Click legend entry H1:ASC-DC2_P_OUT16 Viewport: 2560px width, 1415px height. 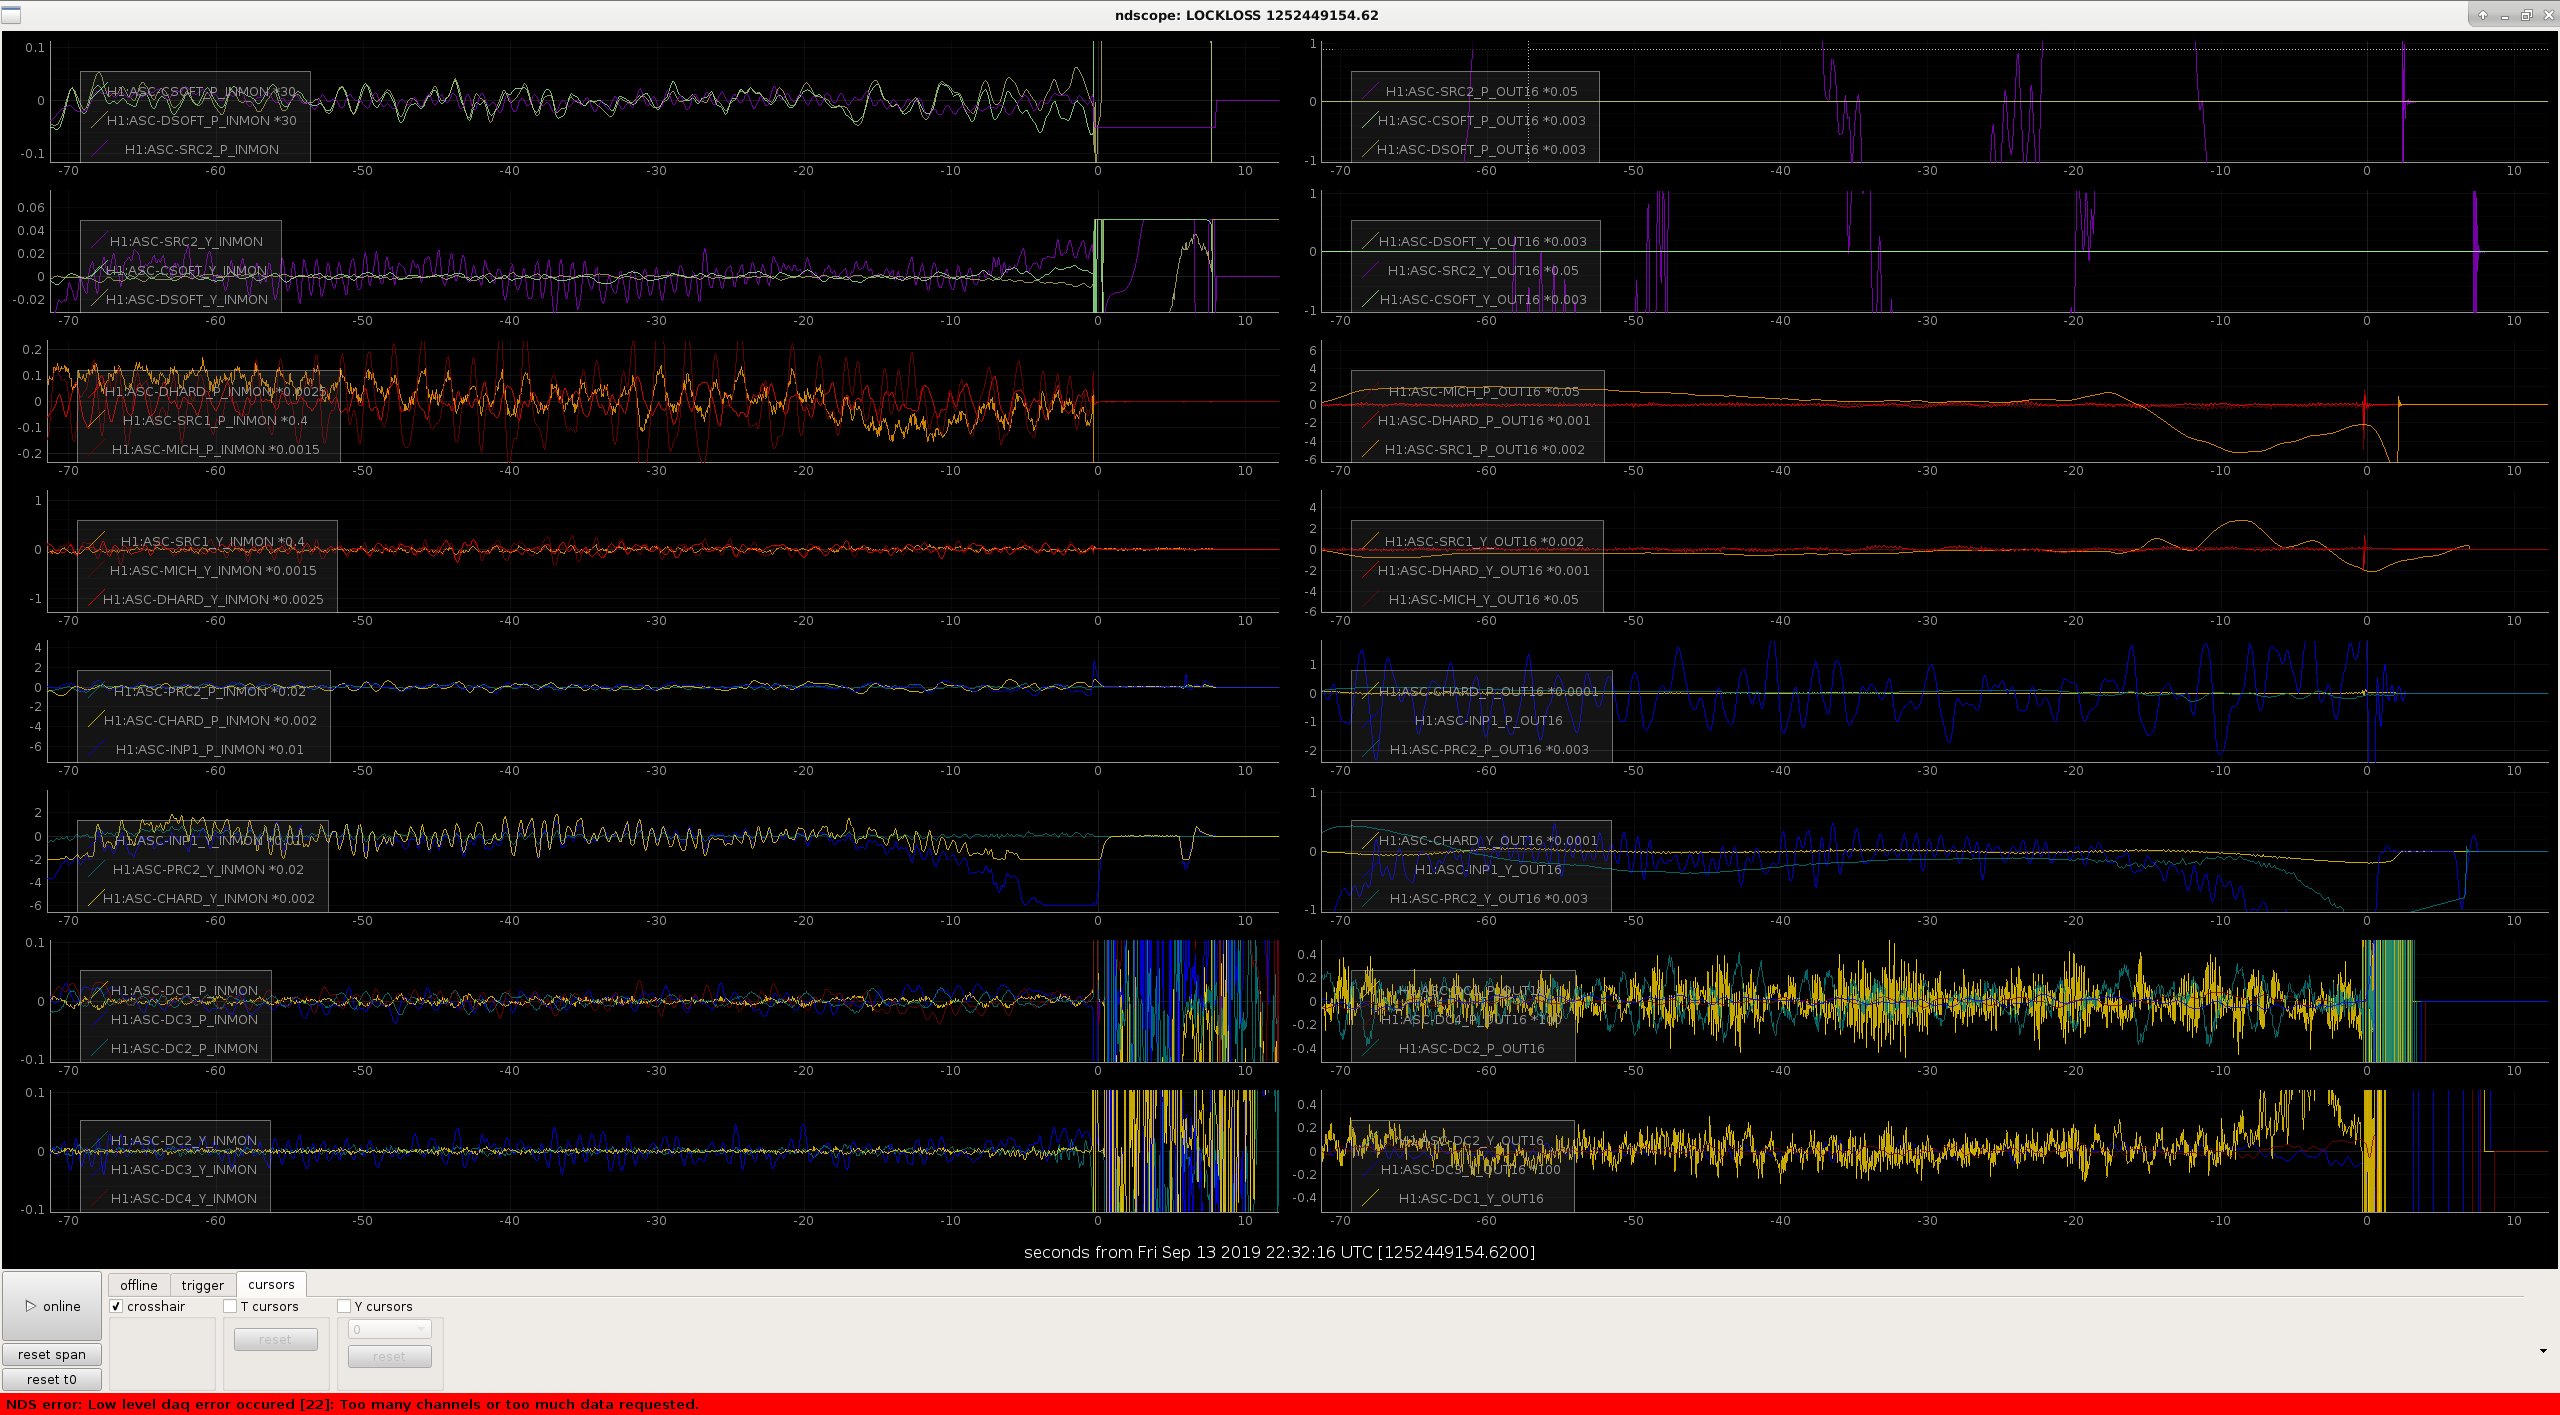pyautogui.click(x=1471, y=1048)
